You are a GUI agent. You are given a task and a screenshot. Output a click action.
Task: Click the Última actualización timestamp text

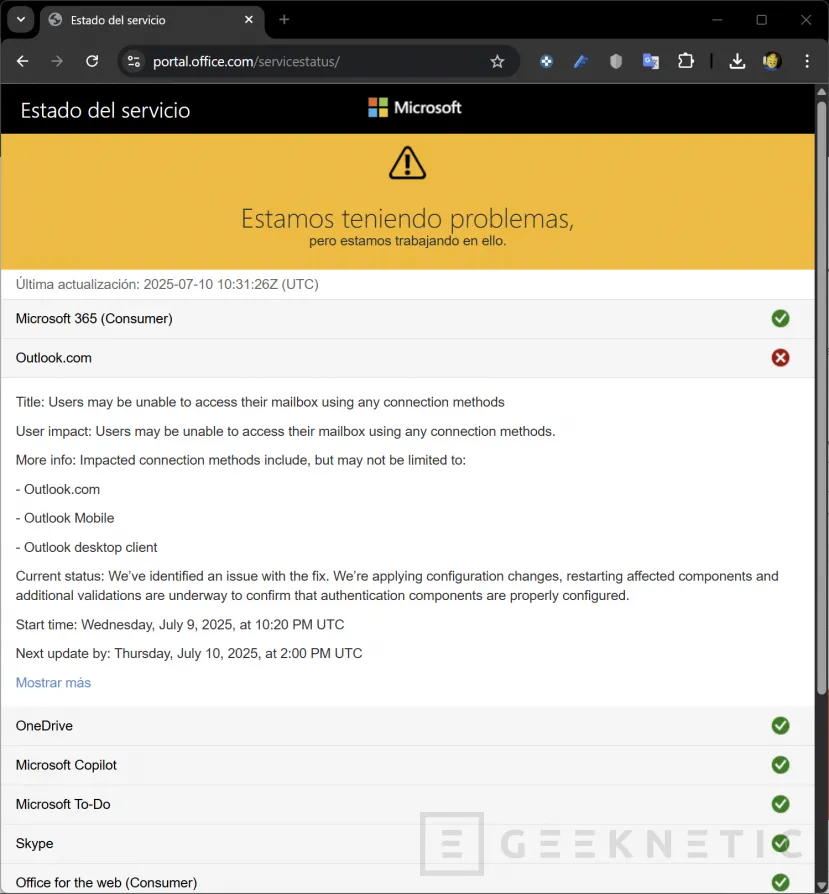pos(167,285)
